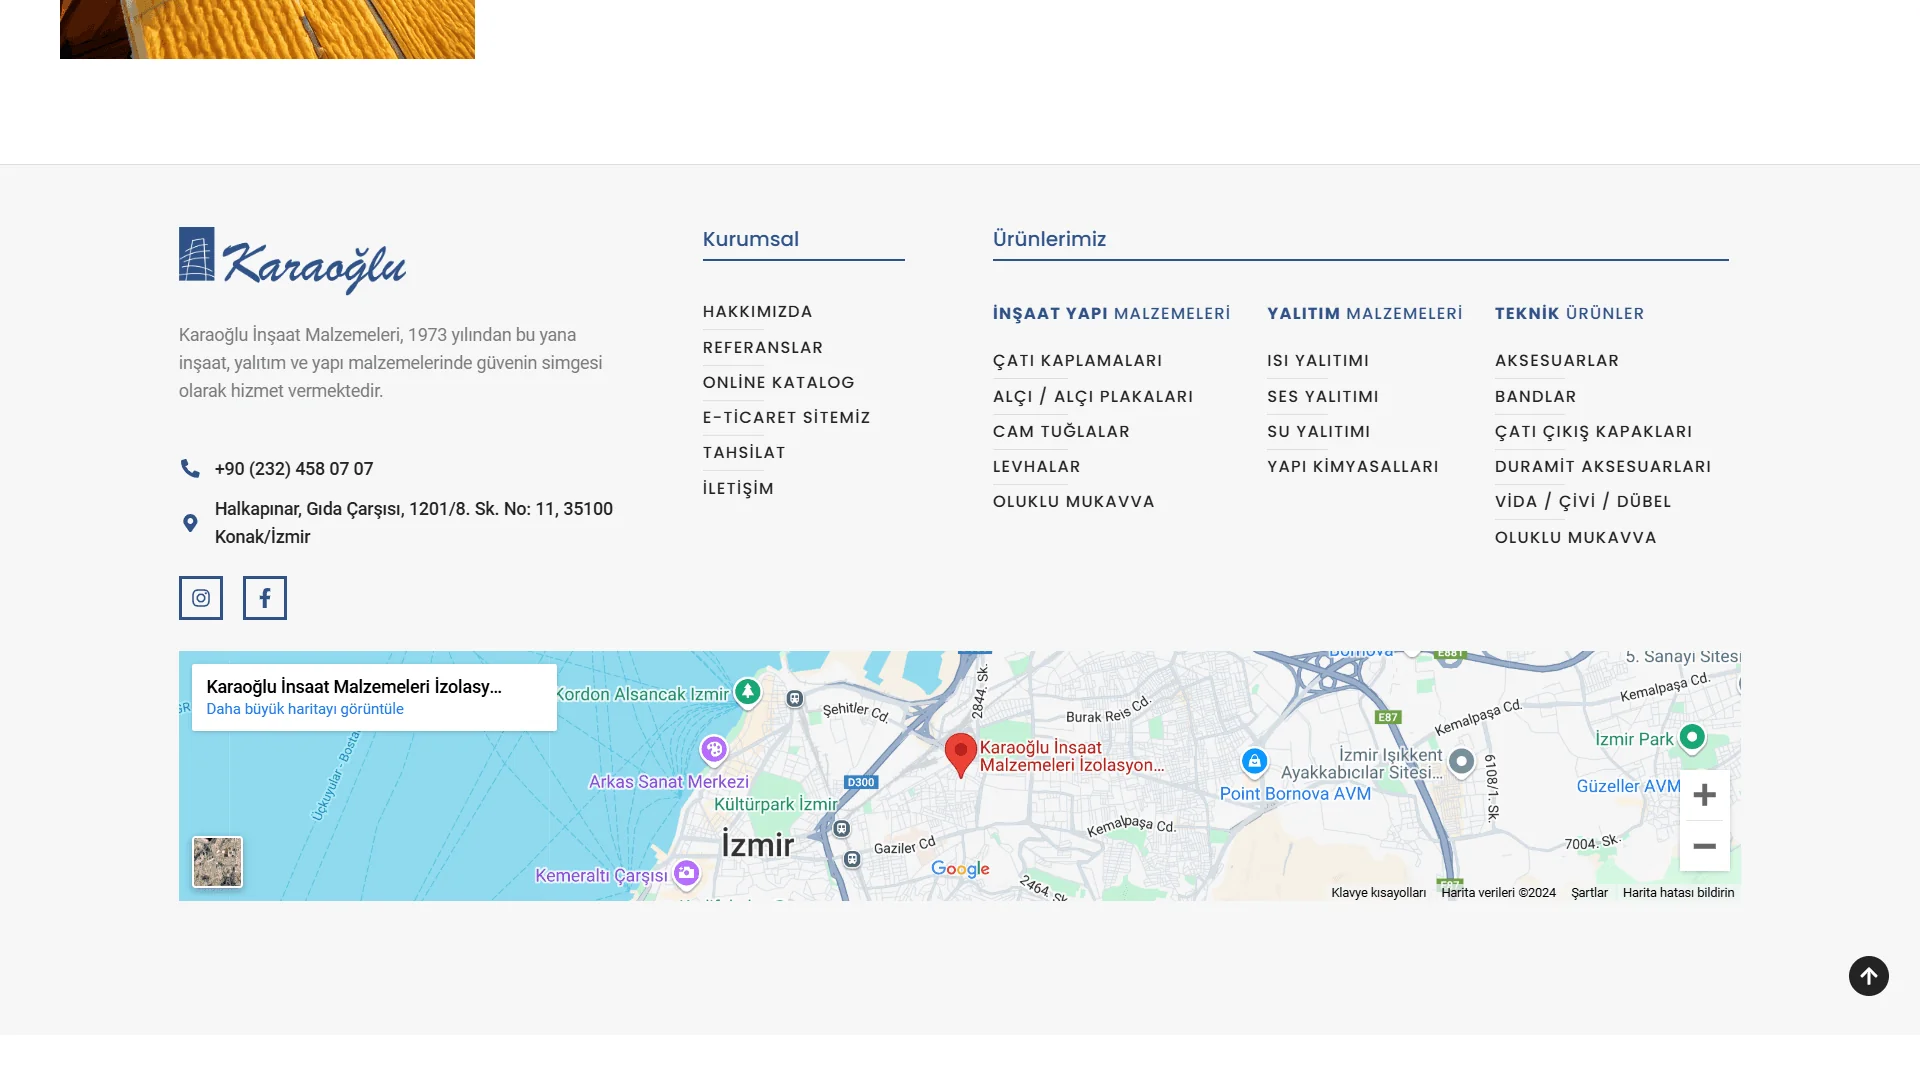Image resolution: width=1920 pixels, height=1080 pixels.
Task: Click 'Daha büyük haritayı görüntüle' link
Action: 305,709
